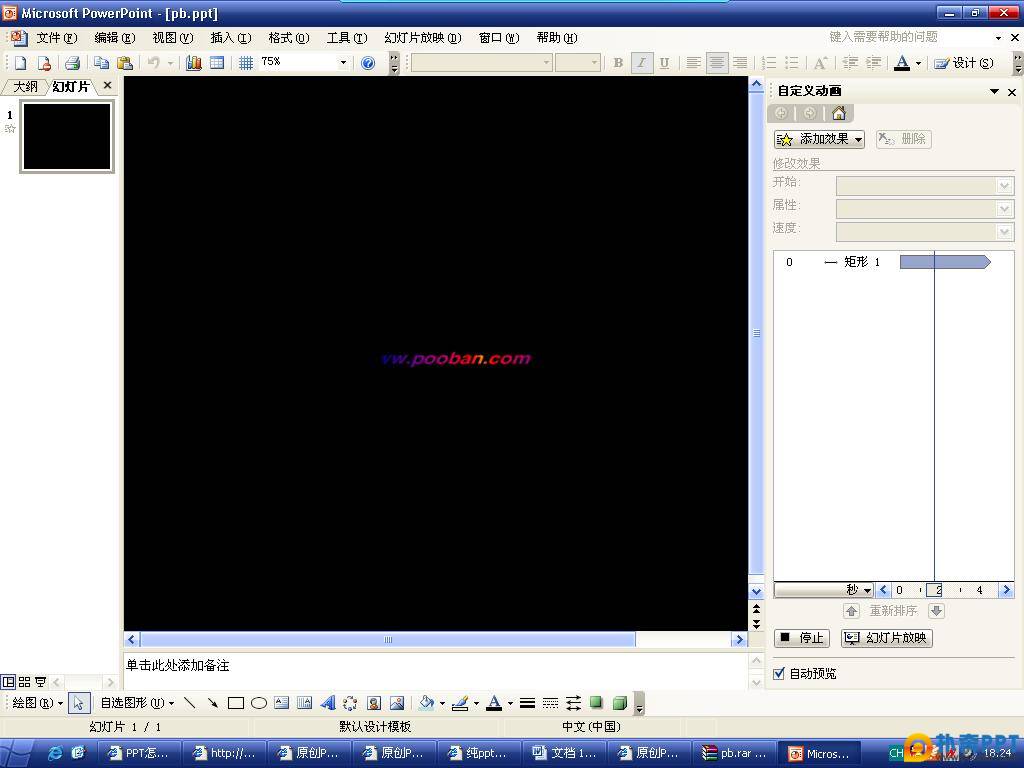The width and height of the screenshot is (1024, 768).
Task: Click the 矩形 1 timeline duration bar
Action: pyautogui.click(x=945, y=262)
